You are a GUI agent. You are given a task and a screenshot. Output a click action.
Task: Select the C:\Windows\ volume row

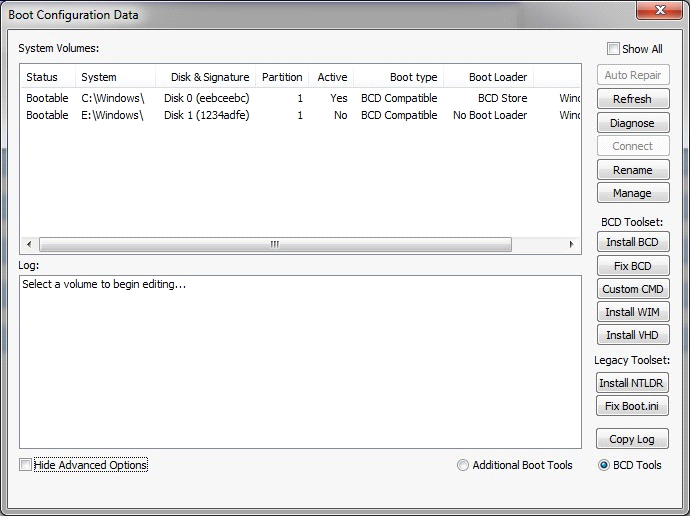tap(300, 98)
